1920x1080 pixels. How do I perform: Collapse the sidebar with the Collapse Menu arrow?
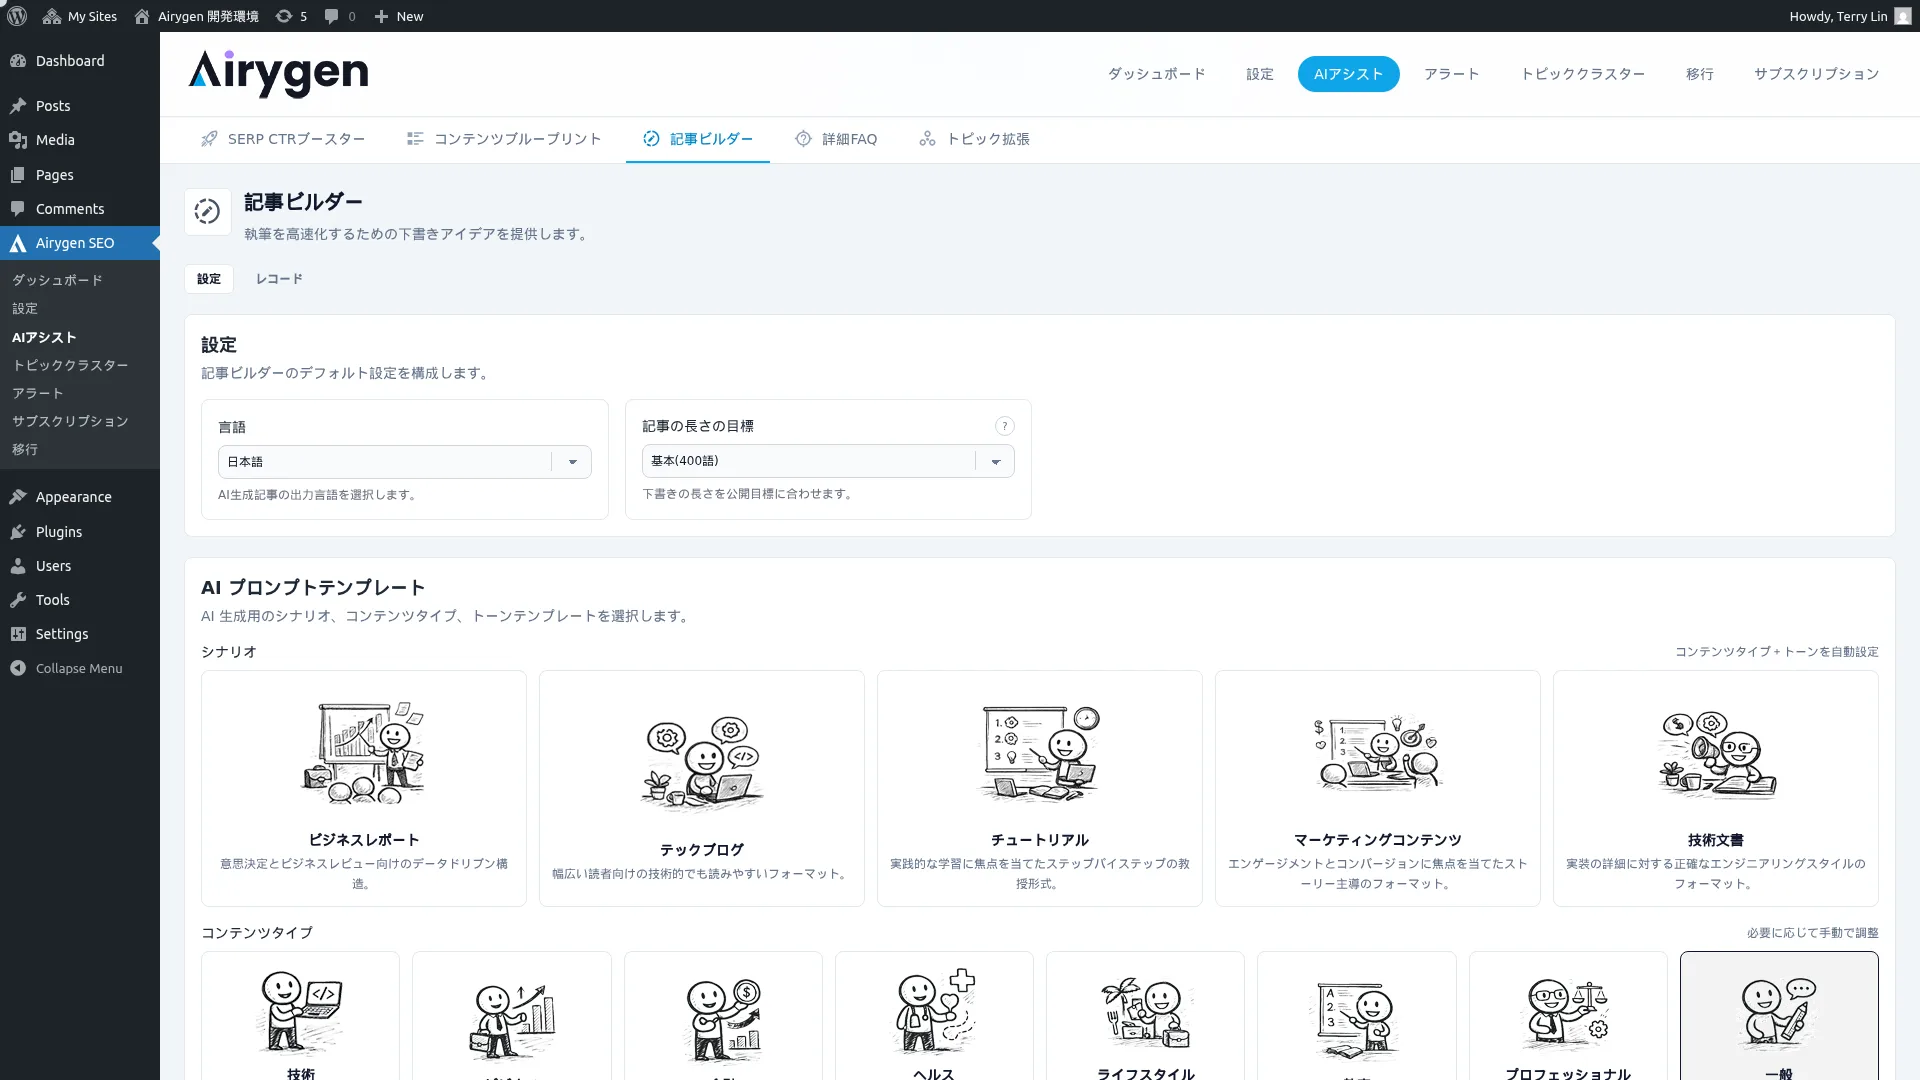click(18, 668)
